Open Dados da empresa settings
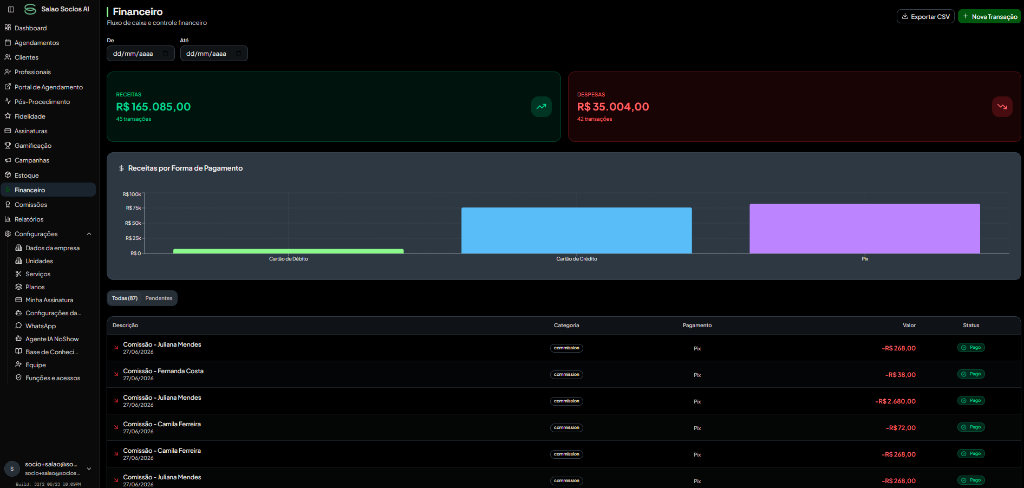Viewport: 1024px width, 488px height. point(50,248)
